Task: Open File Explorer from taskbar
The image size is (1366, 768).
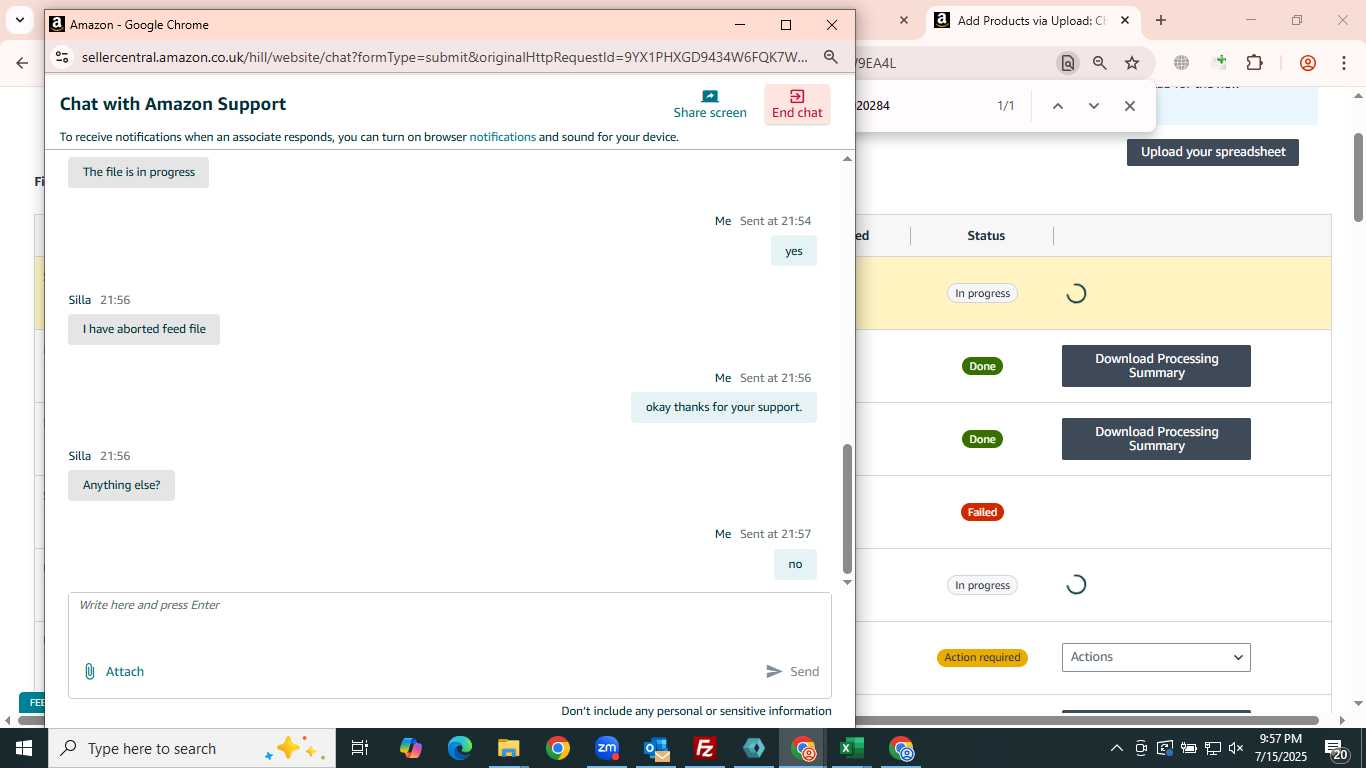Action: coord(508,748)
